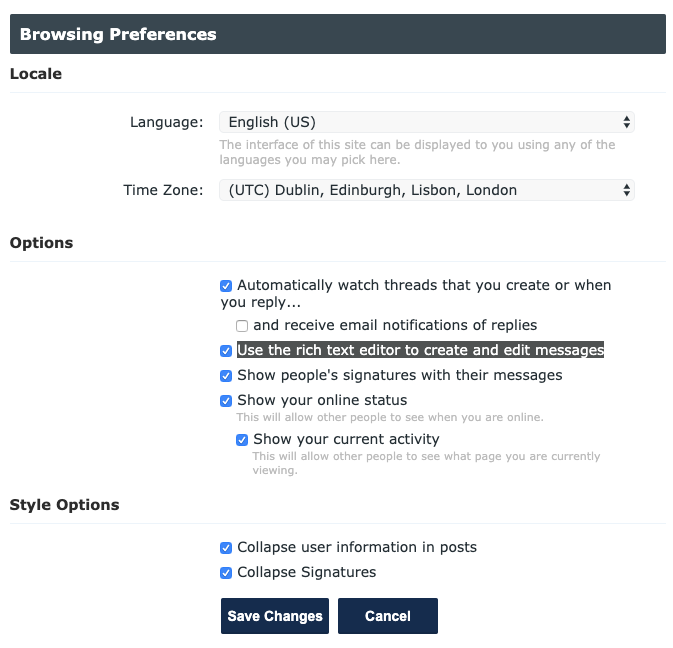Click Save Changes button
673x648 pixels.
(275, 616)
